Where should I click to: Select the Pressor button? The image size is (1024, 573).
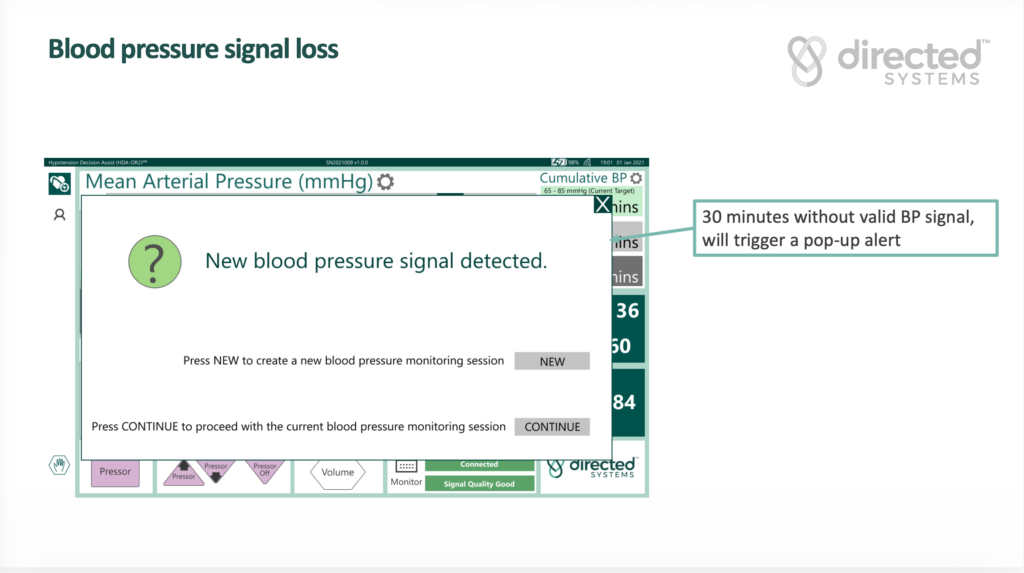[x=115, y=472]
